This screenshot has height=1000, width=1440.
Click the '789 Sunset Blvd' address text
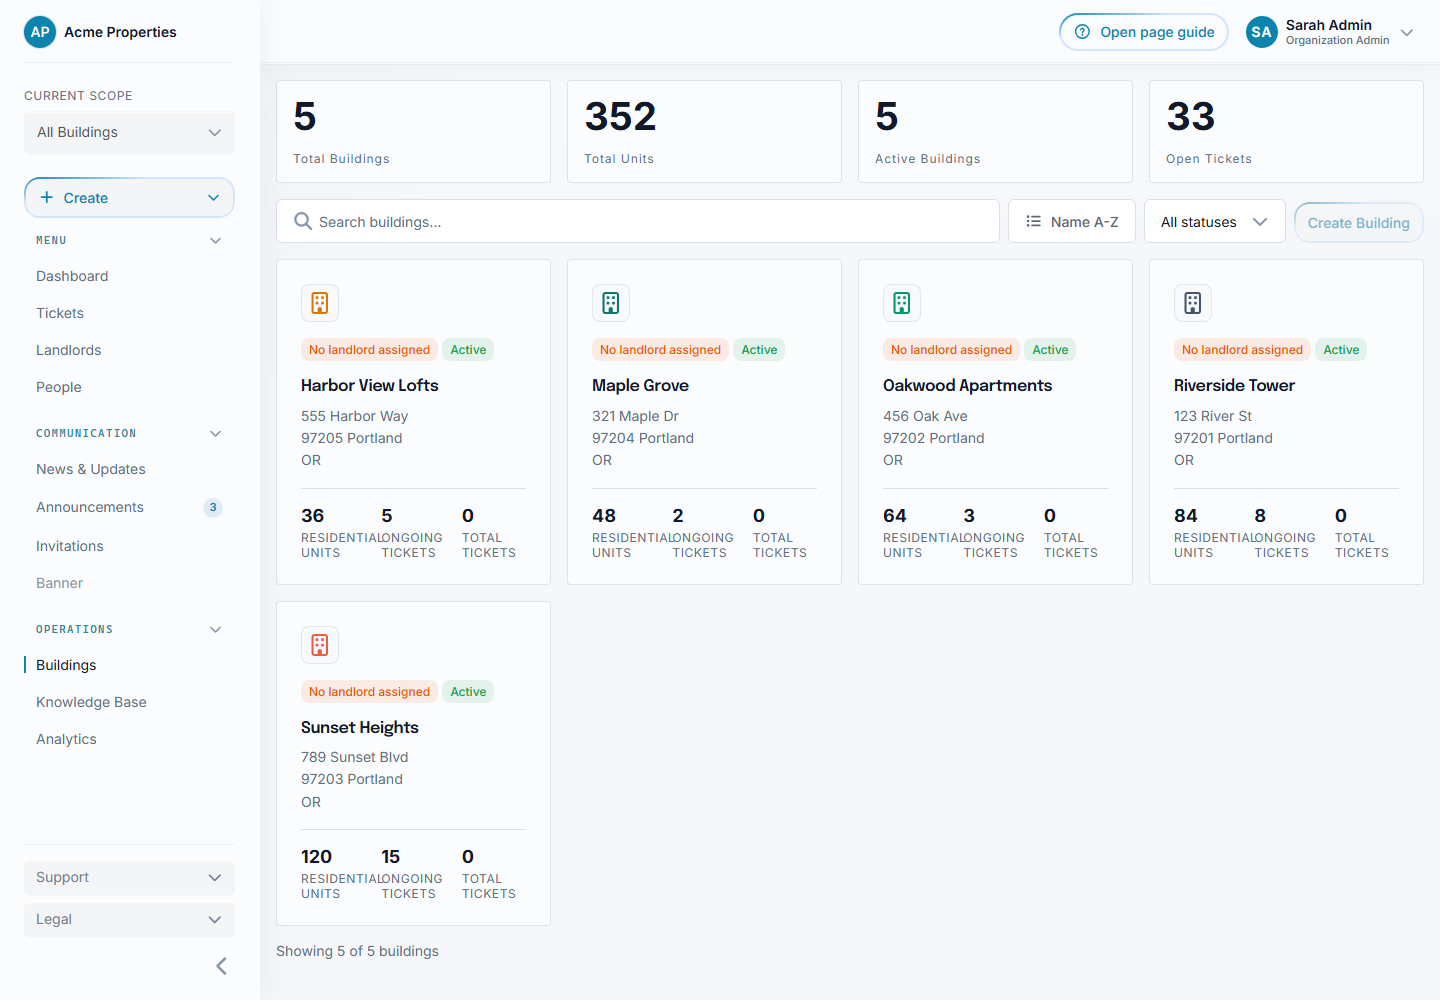point(355,757)
